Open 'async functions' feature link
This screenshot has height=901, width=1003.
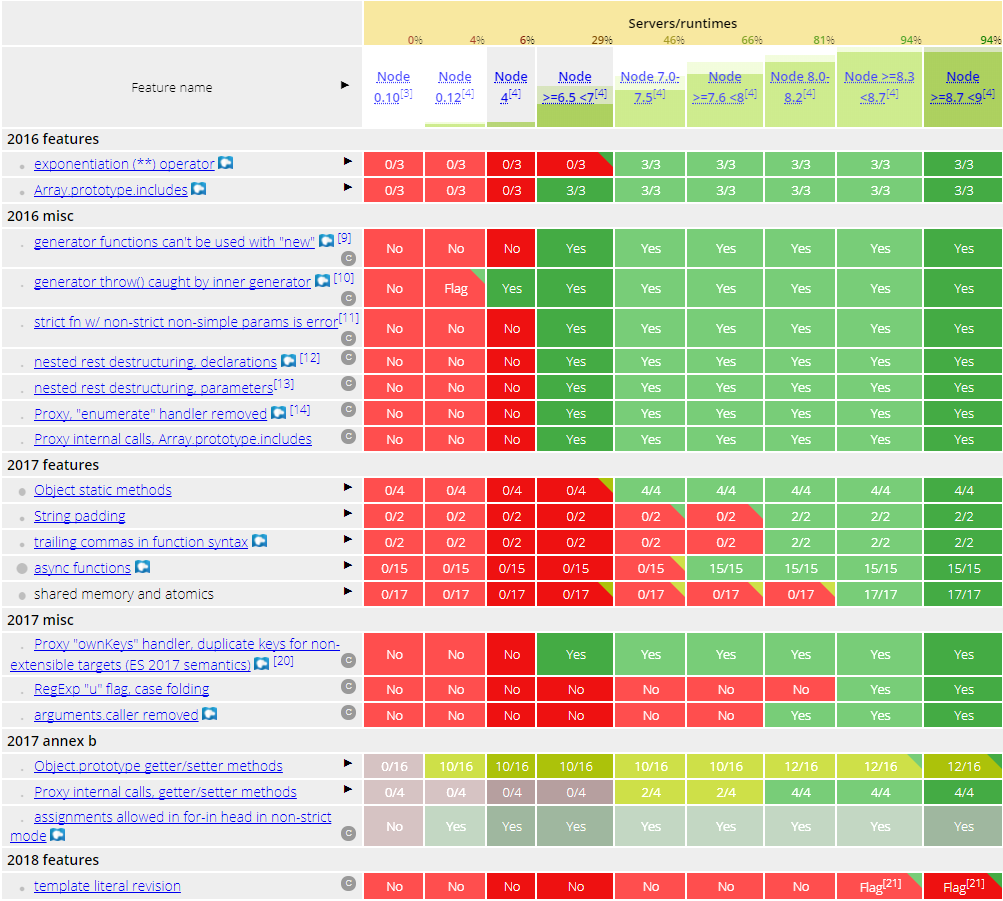[x=82, y=568]
